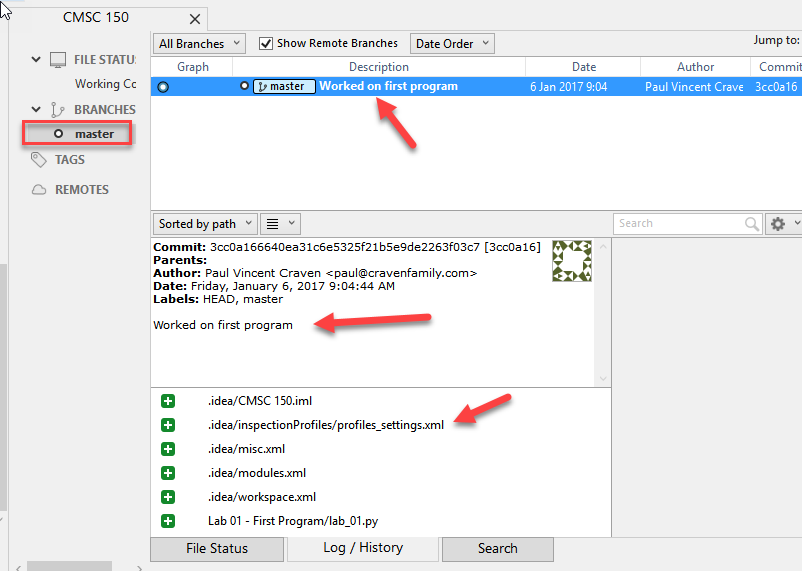Click added icon for .idea/misc.xml
The width and height of the screenshot is (802, 571).
[168, 449]
